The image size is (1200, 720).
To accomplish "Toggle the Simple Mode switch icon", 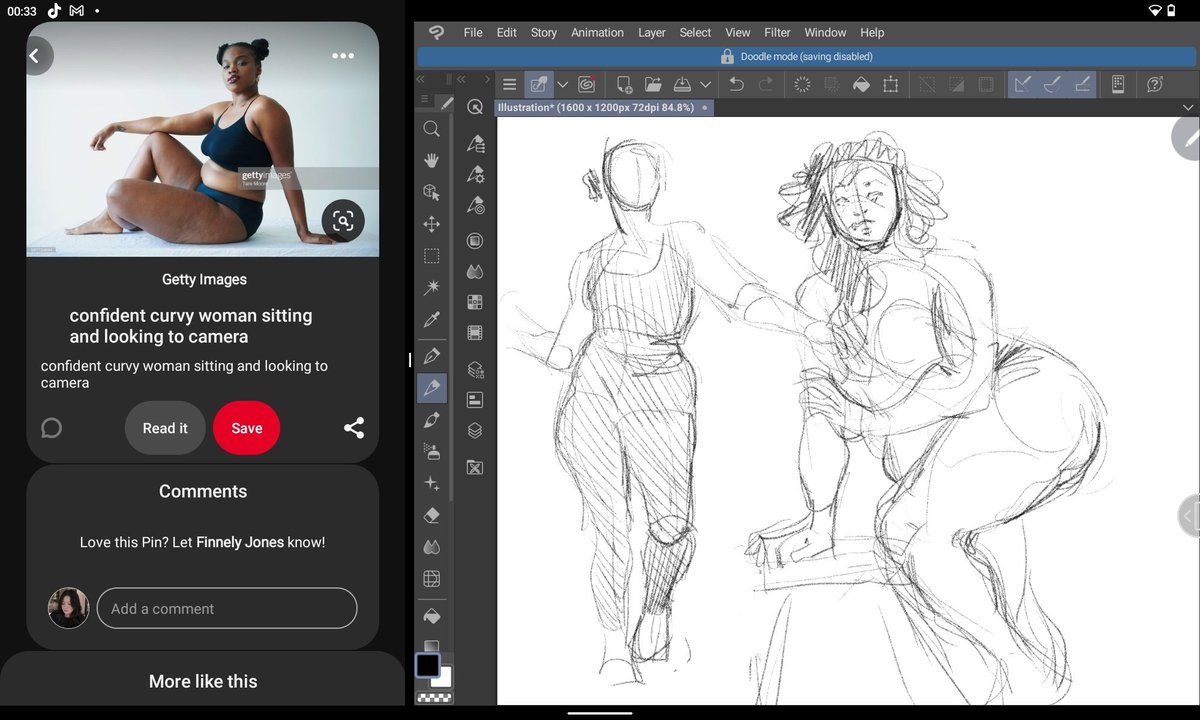I will [540, 85].
